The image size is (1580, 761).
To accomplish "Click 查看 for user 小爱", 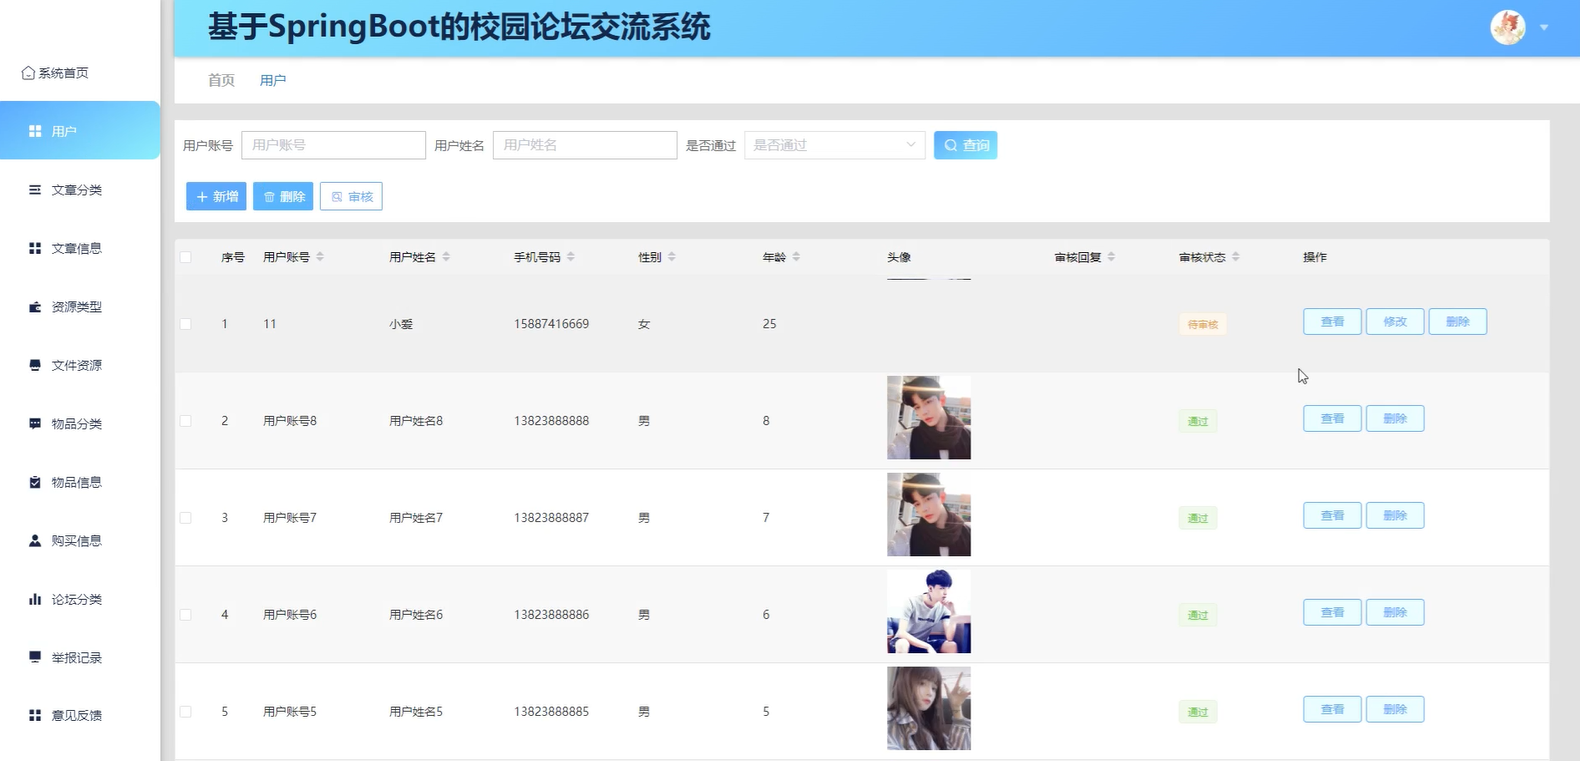I will (x=1332, y=321).
